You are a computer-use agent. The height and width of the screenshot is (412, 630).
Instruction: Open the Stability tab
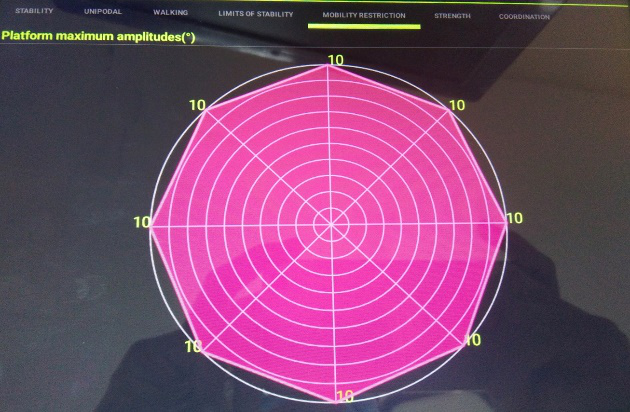(34, 12)
